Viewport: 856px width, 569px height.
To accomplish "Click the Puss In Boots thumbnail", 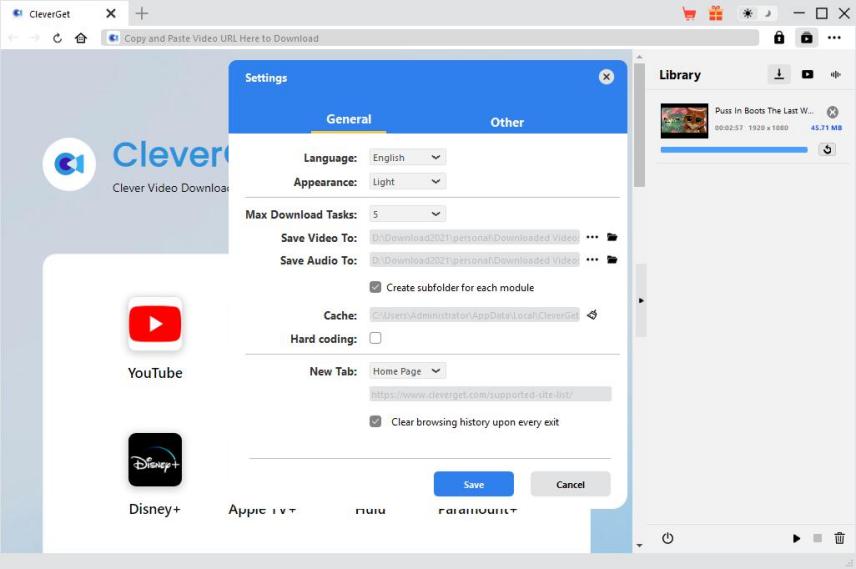I will click(x=684, y=121).
